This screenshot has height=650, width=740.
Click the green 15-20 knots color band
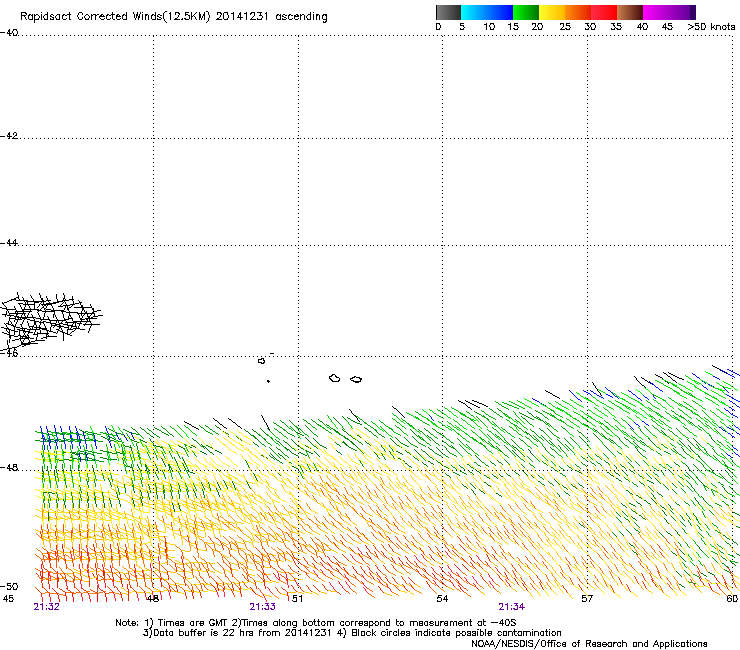click(x=526, y=12)
